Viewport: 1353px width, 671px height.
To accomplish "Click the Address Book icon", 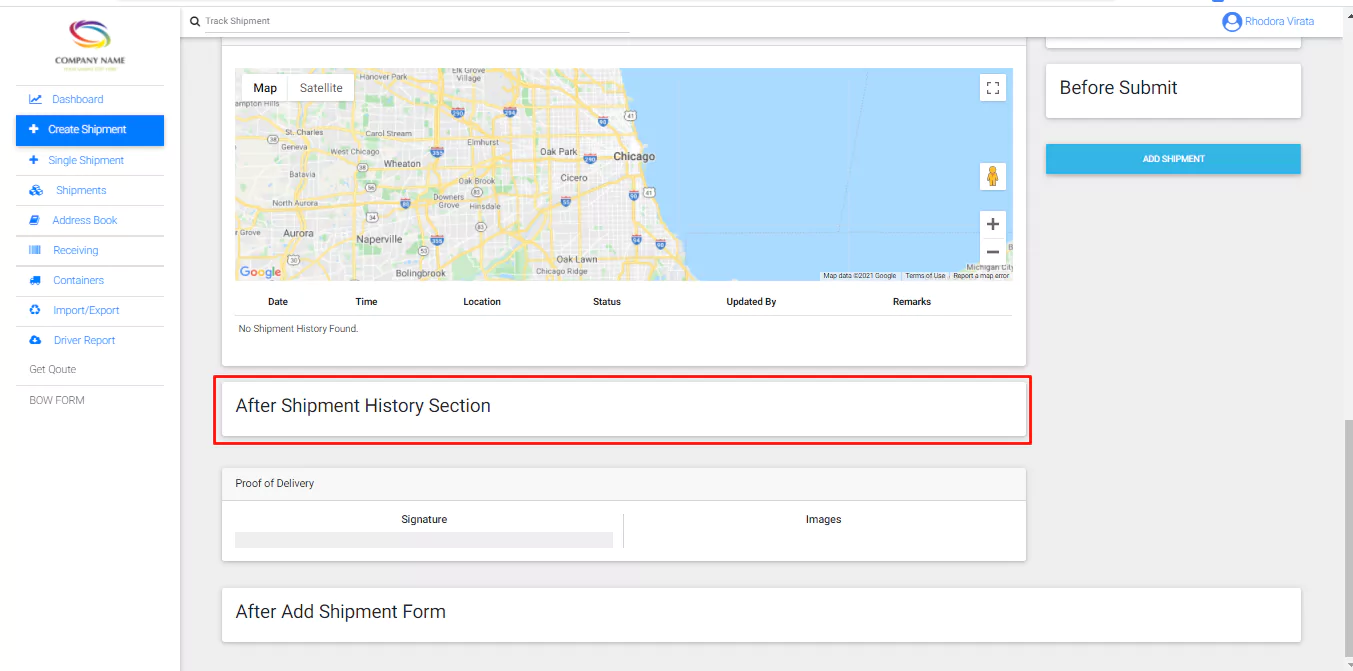I will [x=35, y=220].
